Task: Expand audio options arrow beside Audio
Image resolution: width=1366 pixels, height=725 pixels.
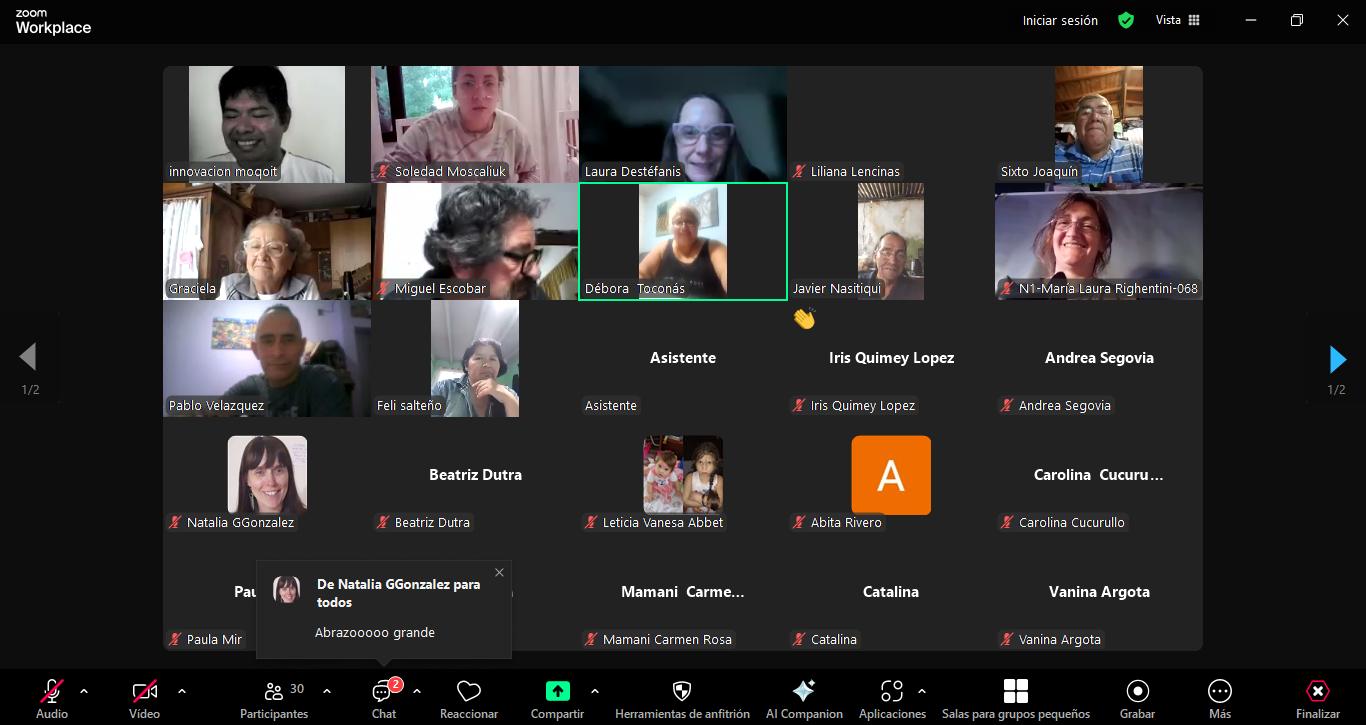Action: click(x=84, y=691)
